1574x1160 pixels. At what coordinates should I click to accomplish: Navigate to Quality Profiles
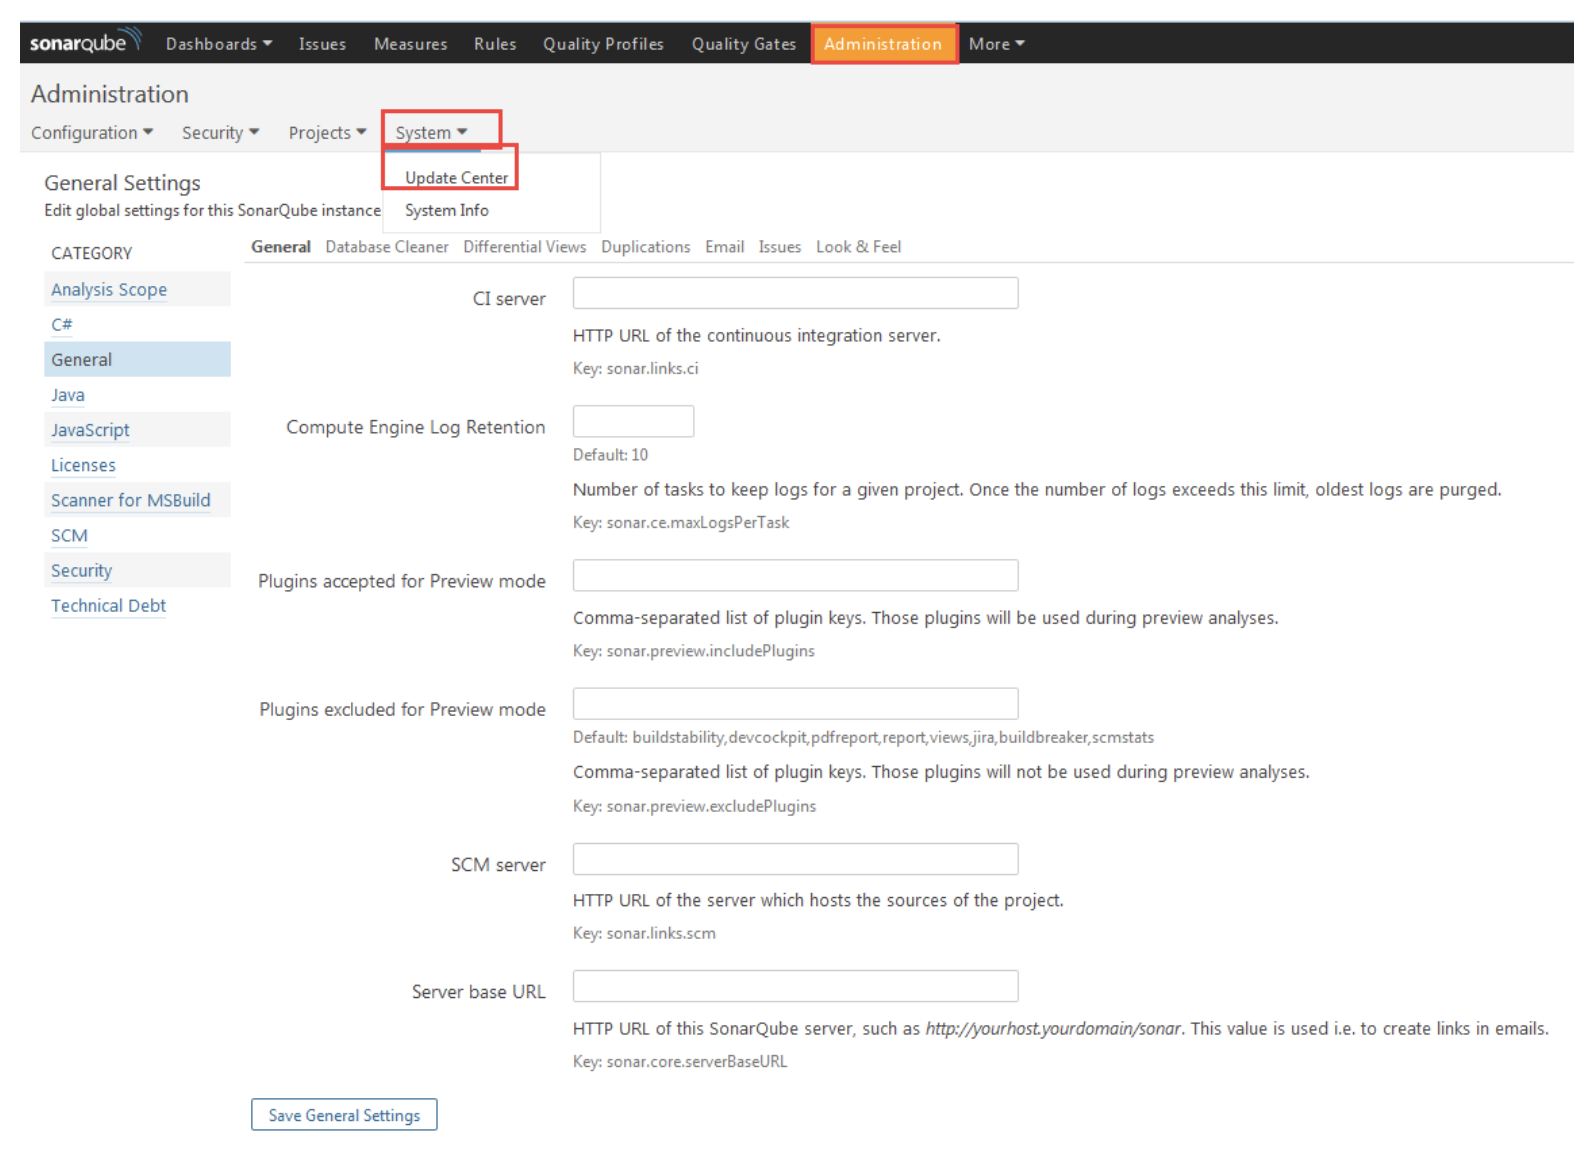(603, 44)
